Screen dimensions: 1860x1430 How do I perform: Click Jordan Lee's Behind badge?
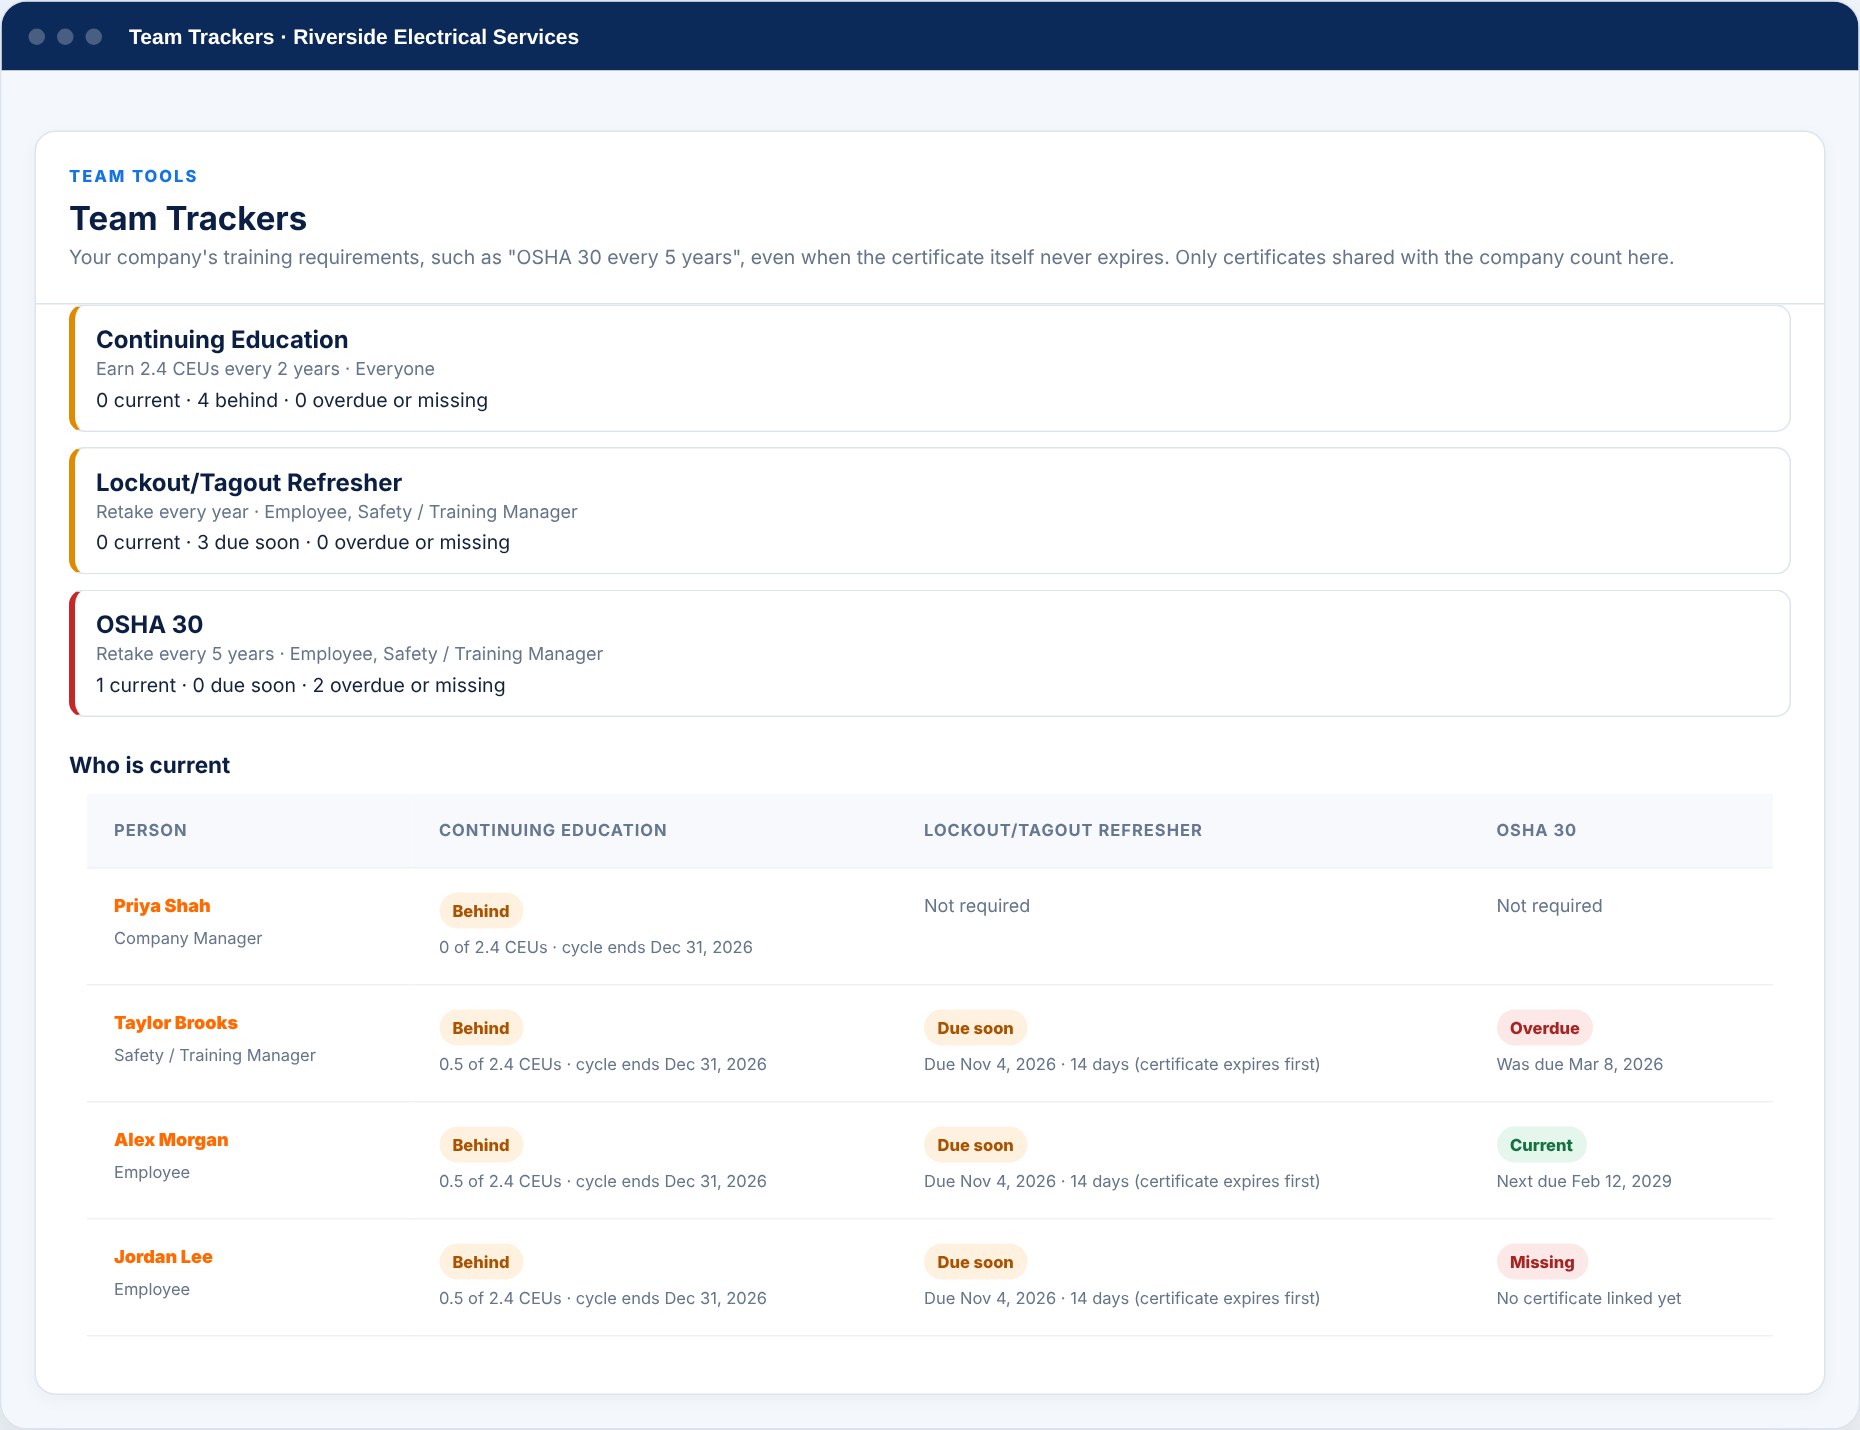coord(481,1262)
